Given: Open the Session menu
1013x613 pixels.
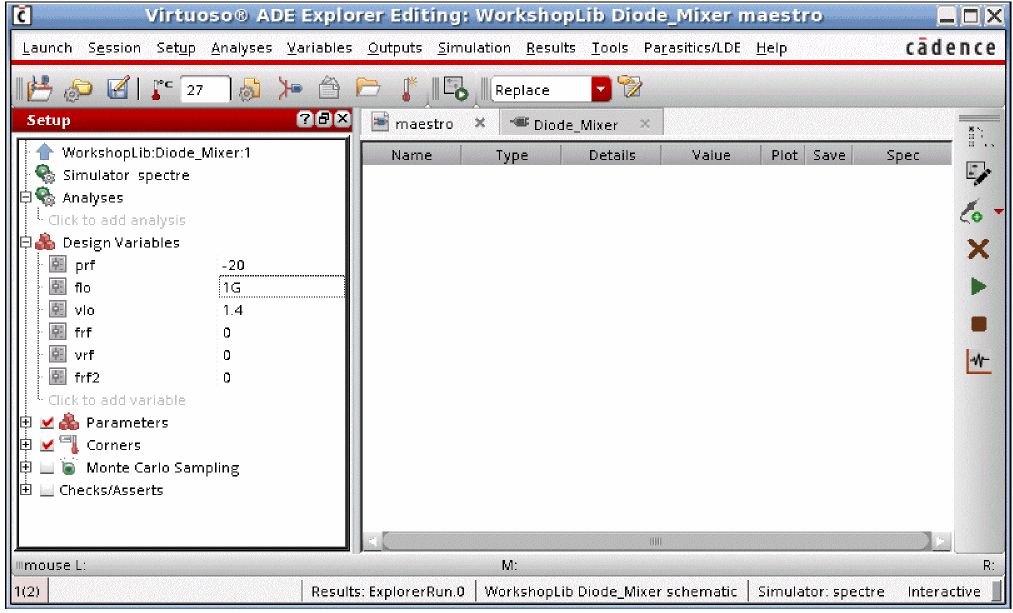Looking at the screenshot, I should 114,48.
